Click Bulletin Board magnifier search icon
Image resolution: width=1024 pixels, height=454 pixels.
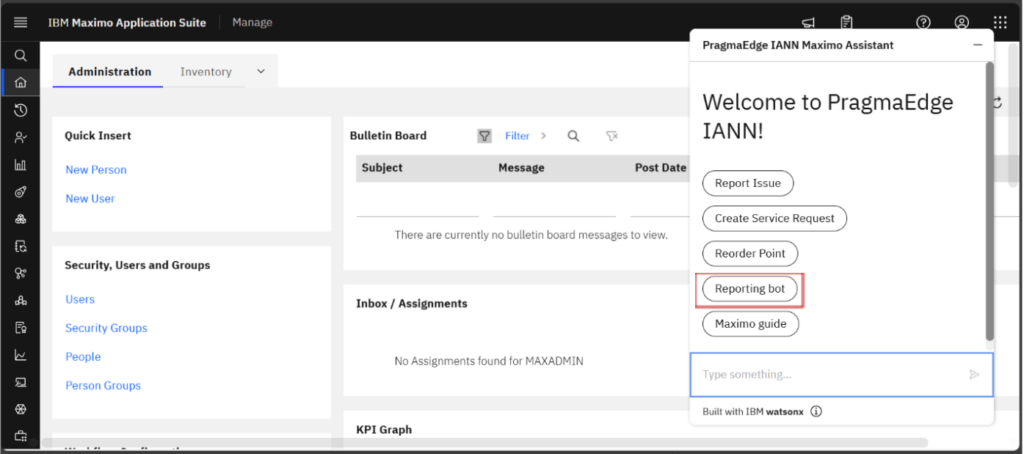[573, 136]
